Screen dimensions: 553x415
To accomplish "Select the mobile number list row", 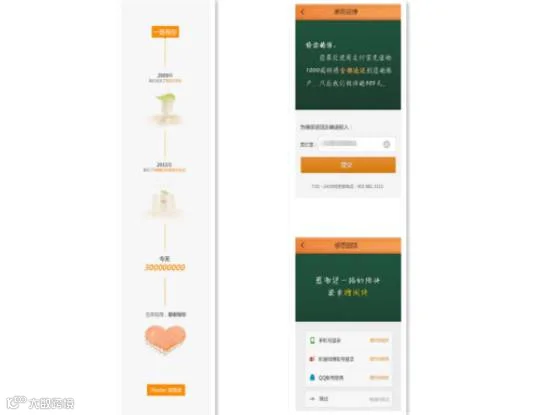I will [x=348, y=340].
